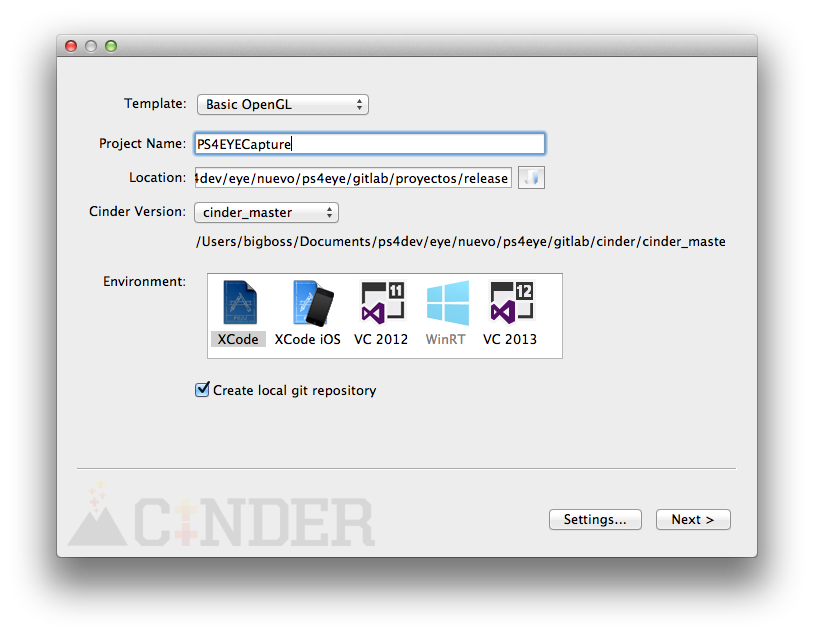Choose the XCode iOS environment icon
Screen dimensions: 814x636
coord(313,303)
